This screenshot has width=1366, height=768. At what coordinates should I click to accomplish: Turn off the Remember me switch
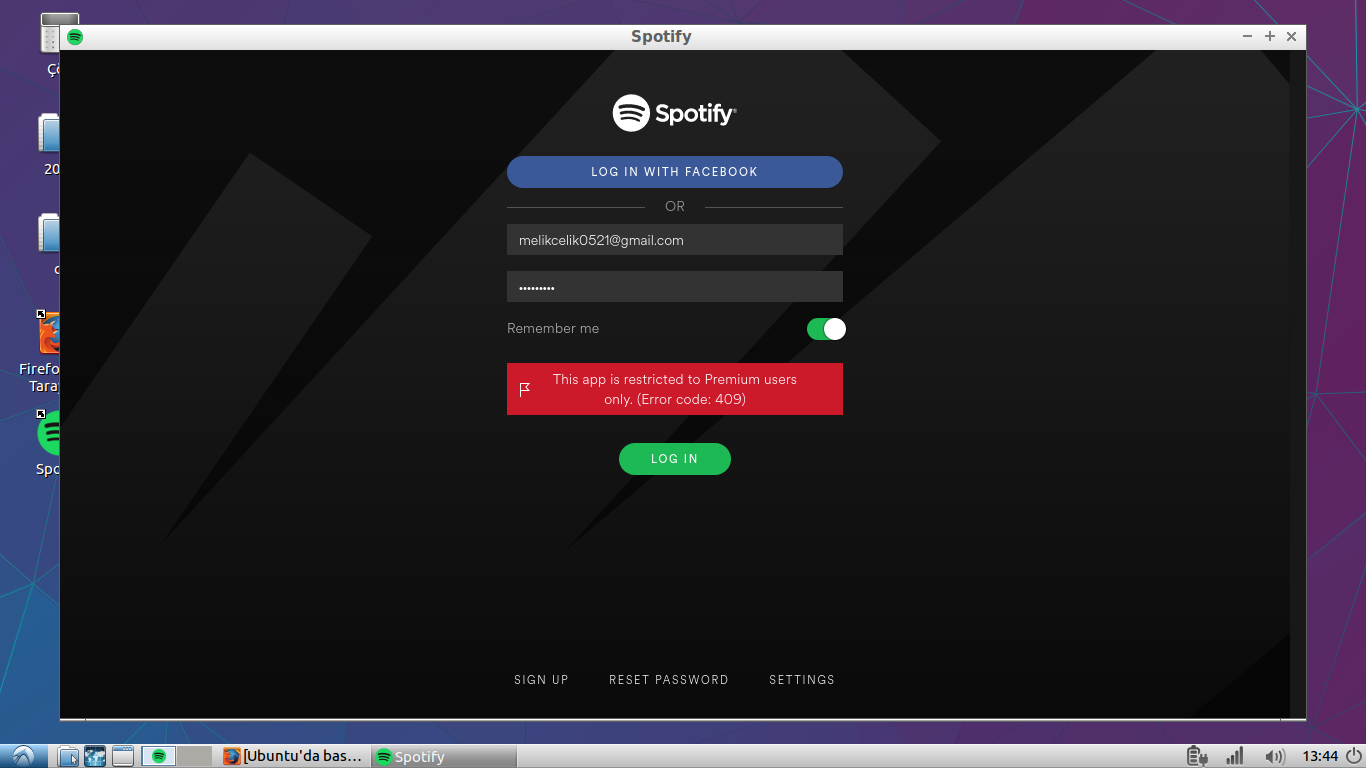[x=826, y=329]
